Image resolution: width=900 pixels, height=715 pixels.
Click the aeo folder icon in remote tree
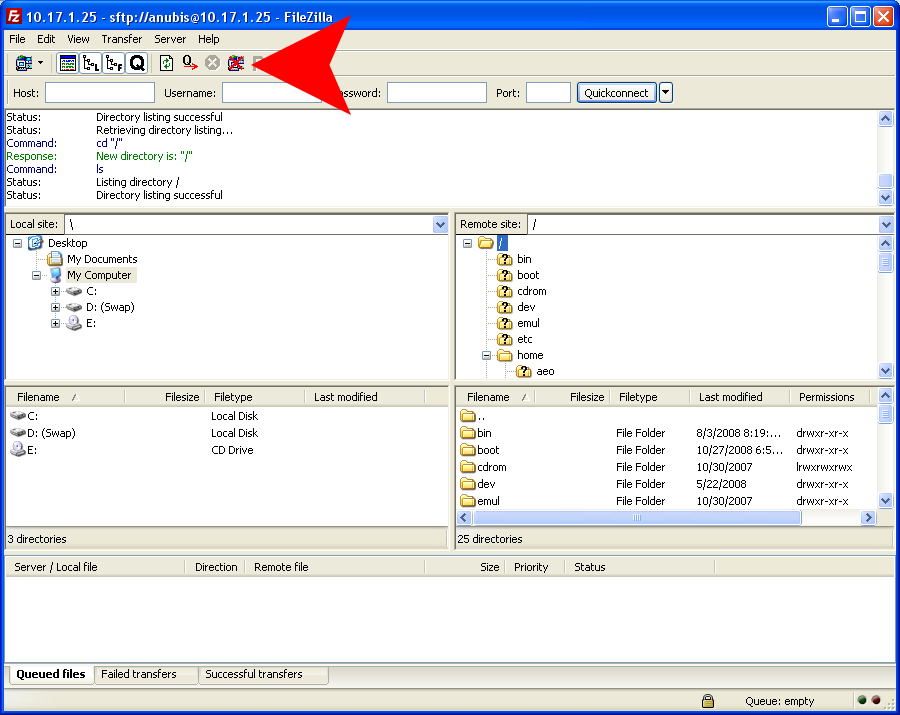[x=523, y=371]
